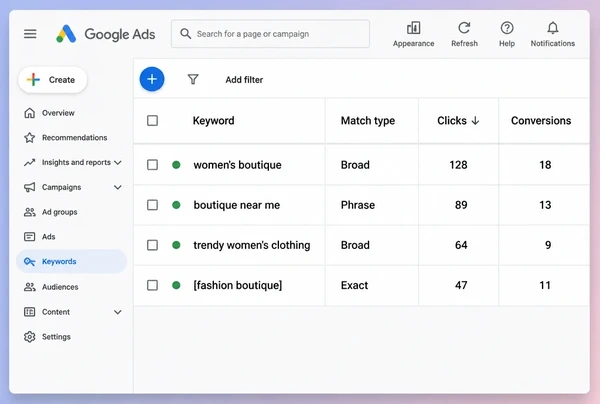Check the [fashion boutique] row checkbox
Image resolution: width=600 pixels, height=404 pixels.
pos(152,285)
